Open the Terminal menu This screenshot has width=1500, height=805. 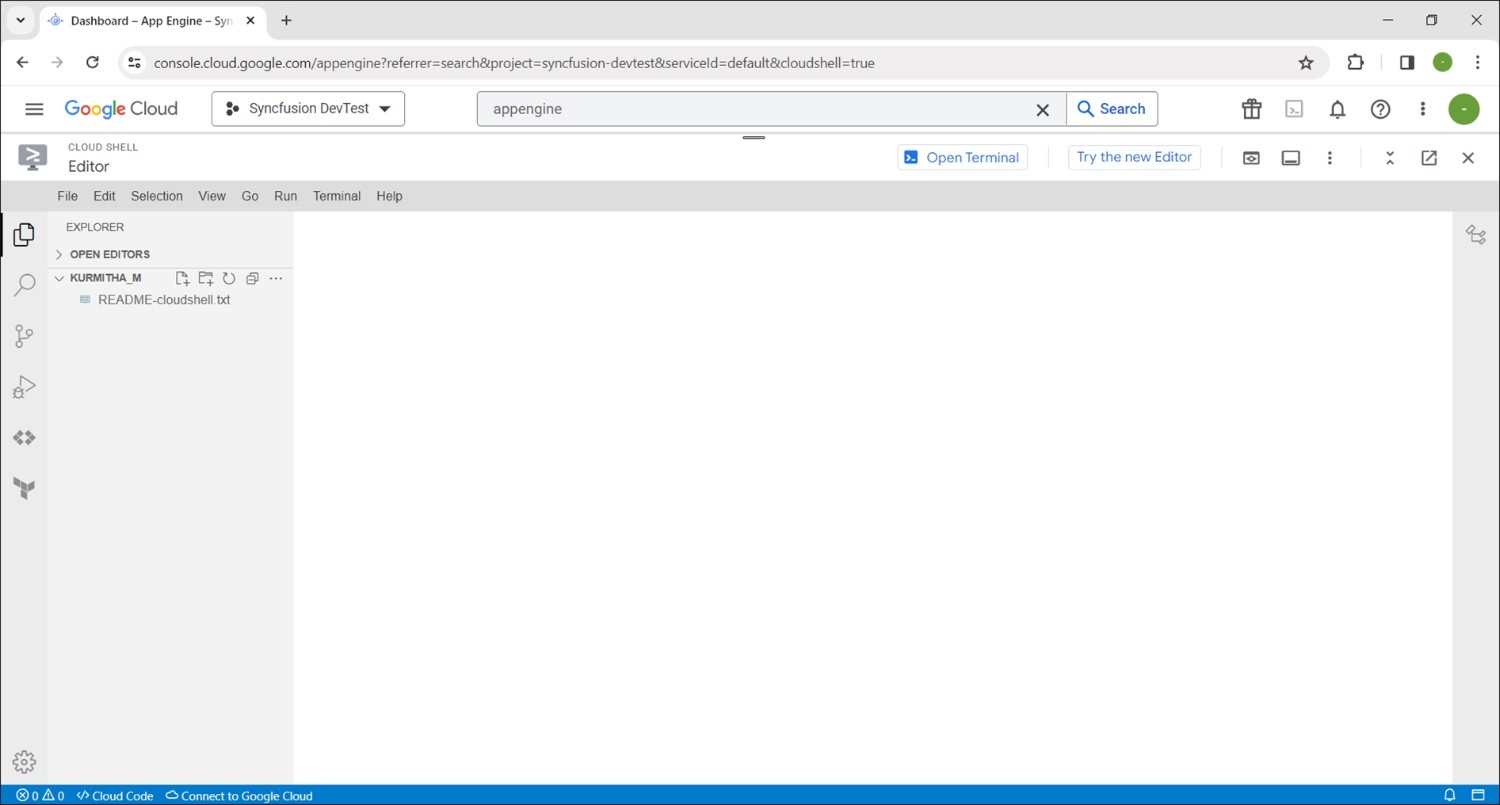click(x=336, y=196)
